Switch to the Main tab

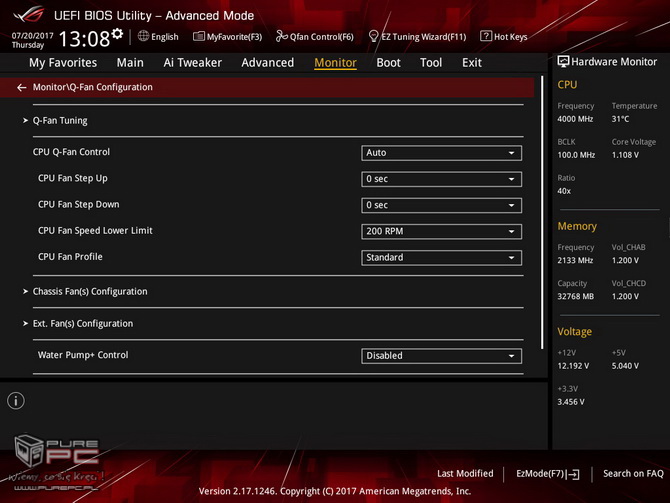[x=130, y=63]
